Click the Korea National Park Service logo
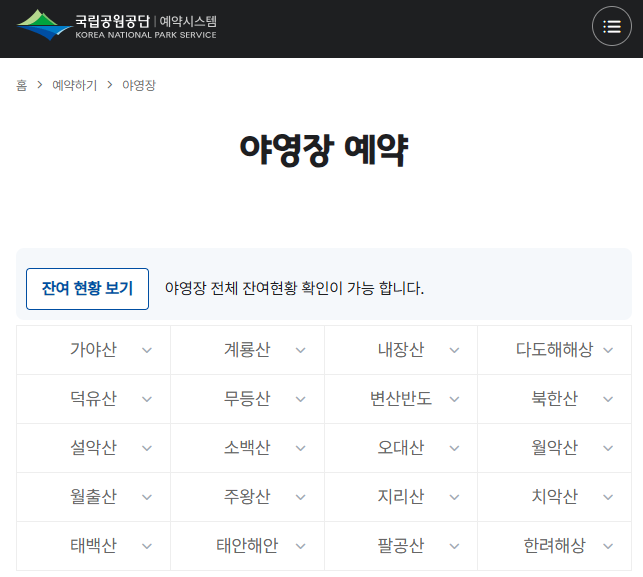This screenshot has height=577, width=643. [116, 25]
